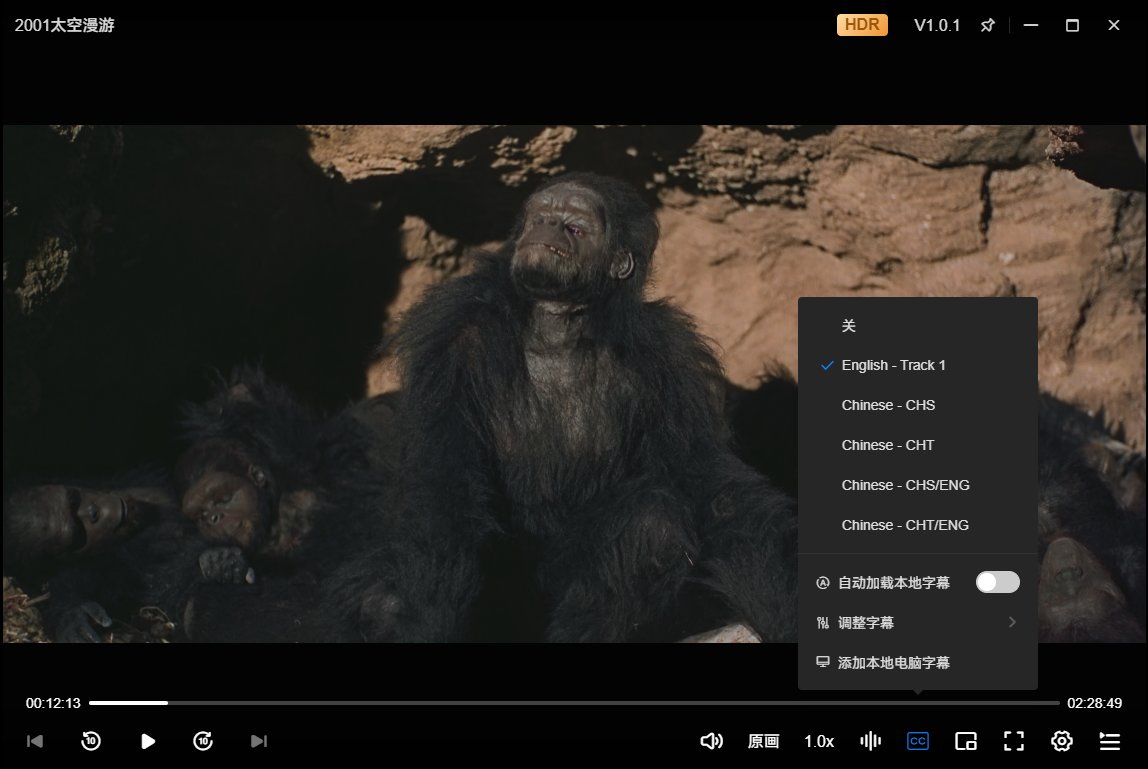Select Chinese - CHS/ENG subtitle
The height and width of the screenshot is (769, 1148).
[x=917, y=485]
